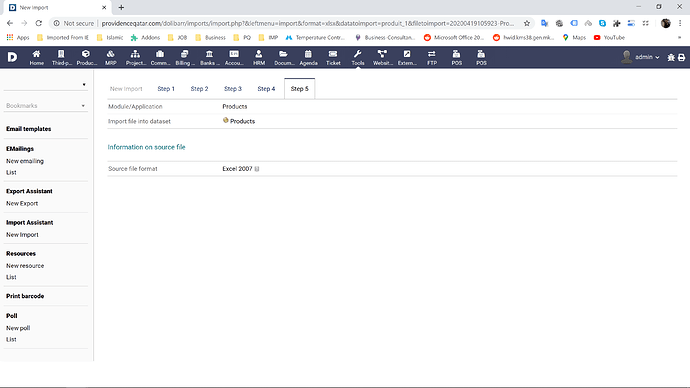Expand the Bookmarks dropdown
This screenshot has height=388, width=690.
coord(46,106)
